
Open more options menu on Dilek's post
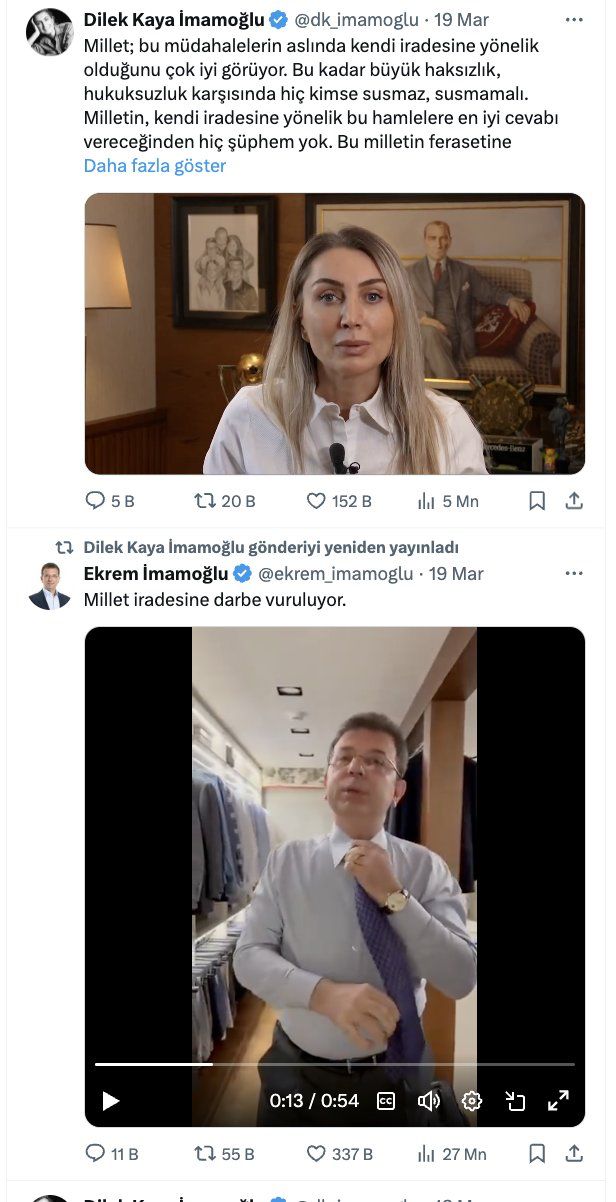click(574, 19)
